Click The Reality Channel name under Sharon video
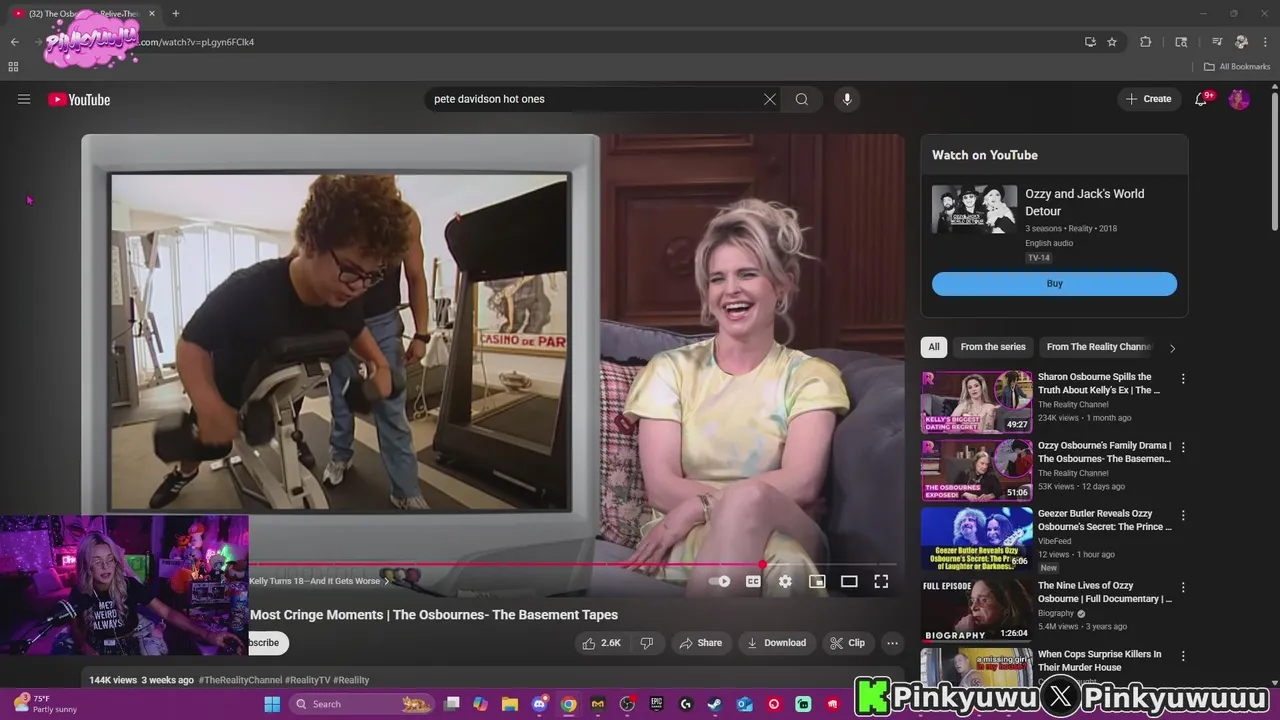This screenshot has height=720, width=1280. 1073,405
